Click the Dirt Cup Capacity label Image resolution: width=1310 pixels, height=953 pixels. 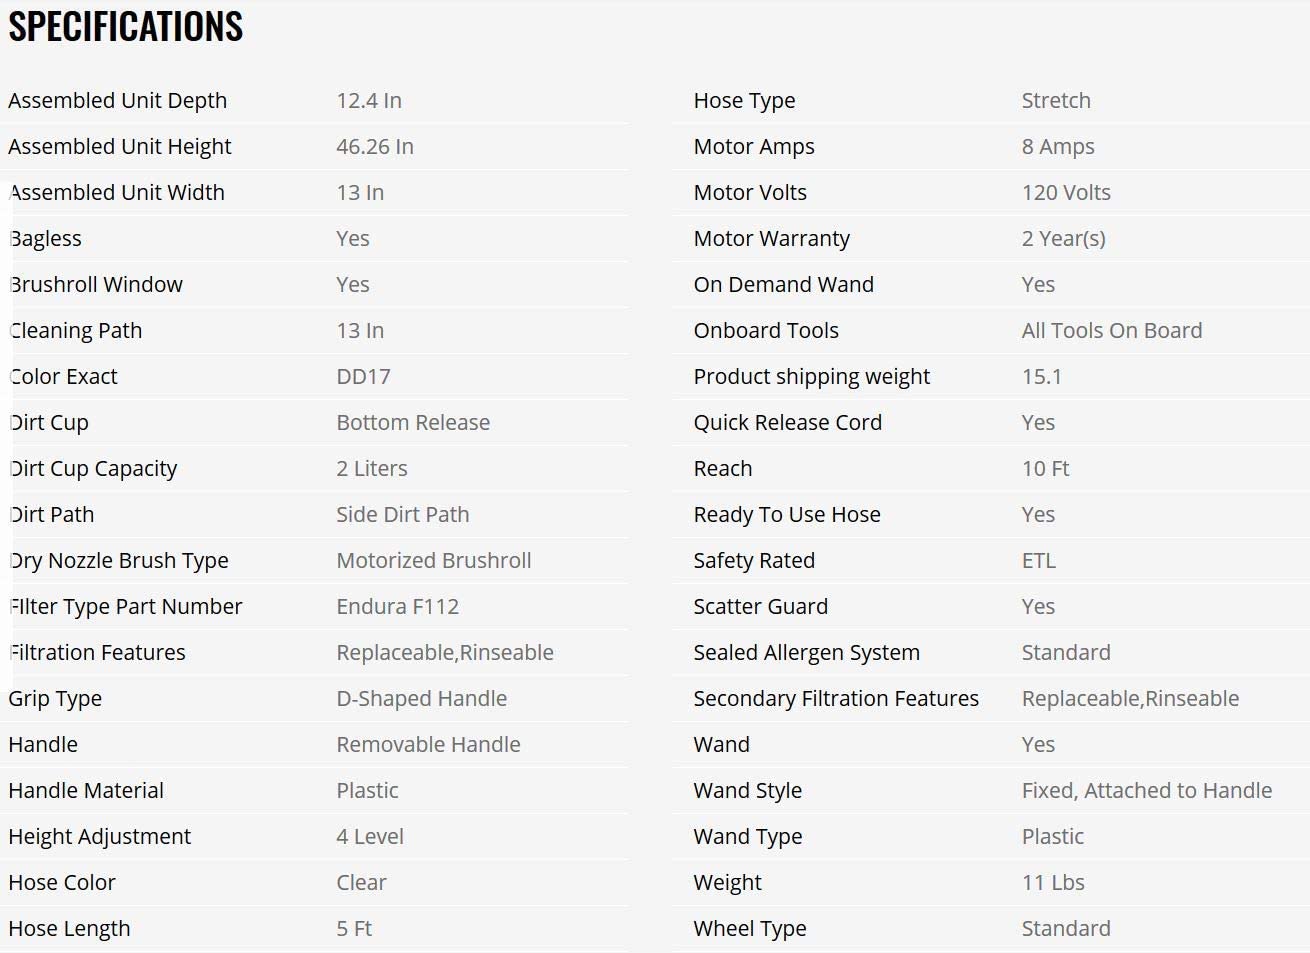[94, 469]
